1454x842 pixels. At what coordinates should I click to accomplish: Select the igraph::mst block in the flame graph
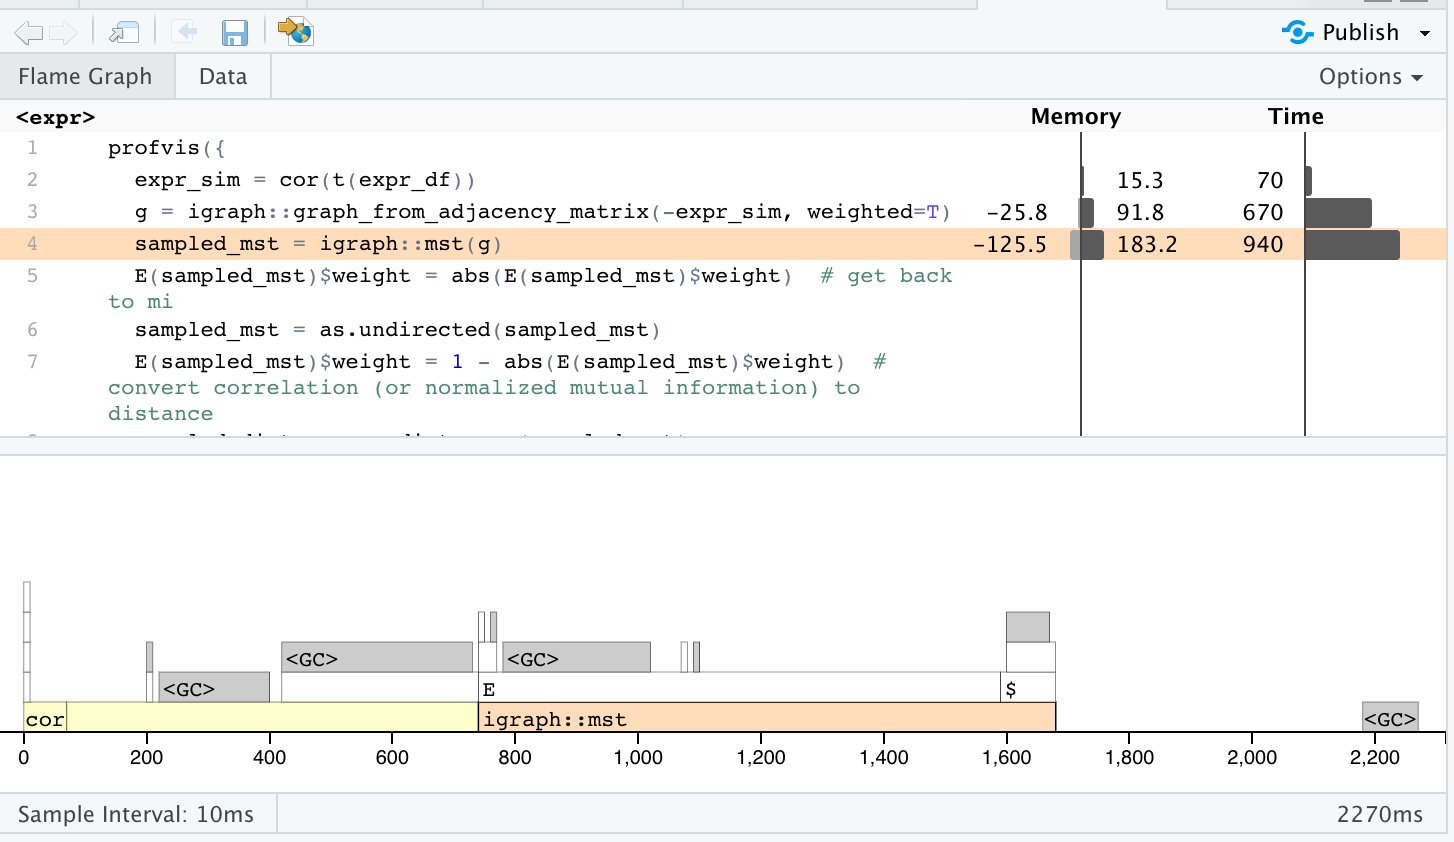765,718
